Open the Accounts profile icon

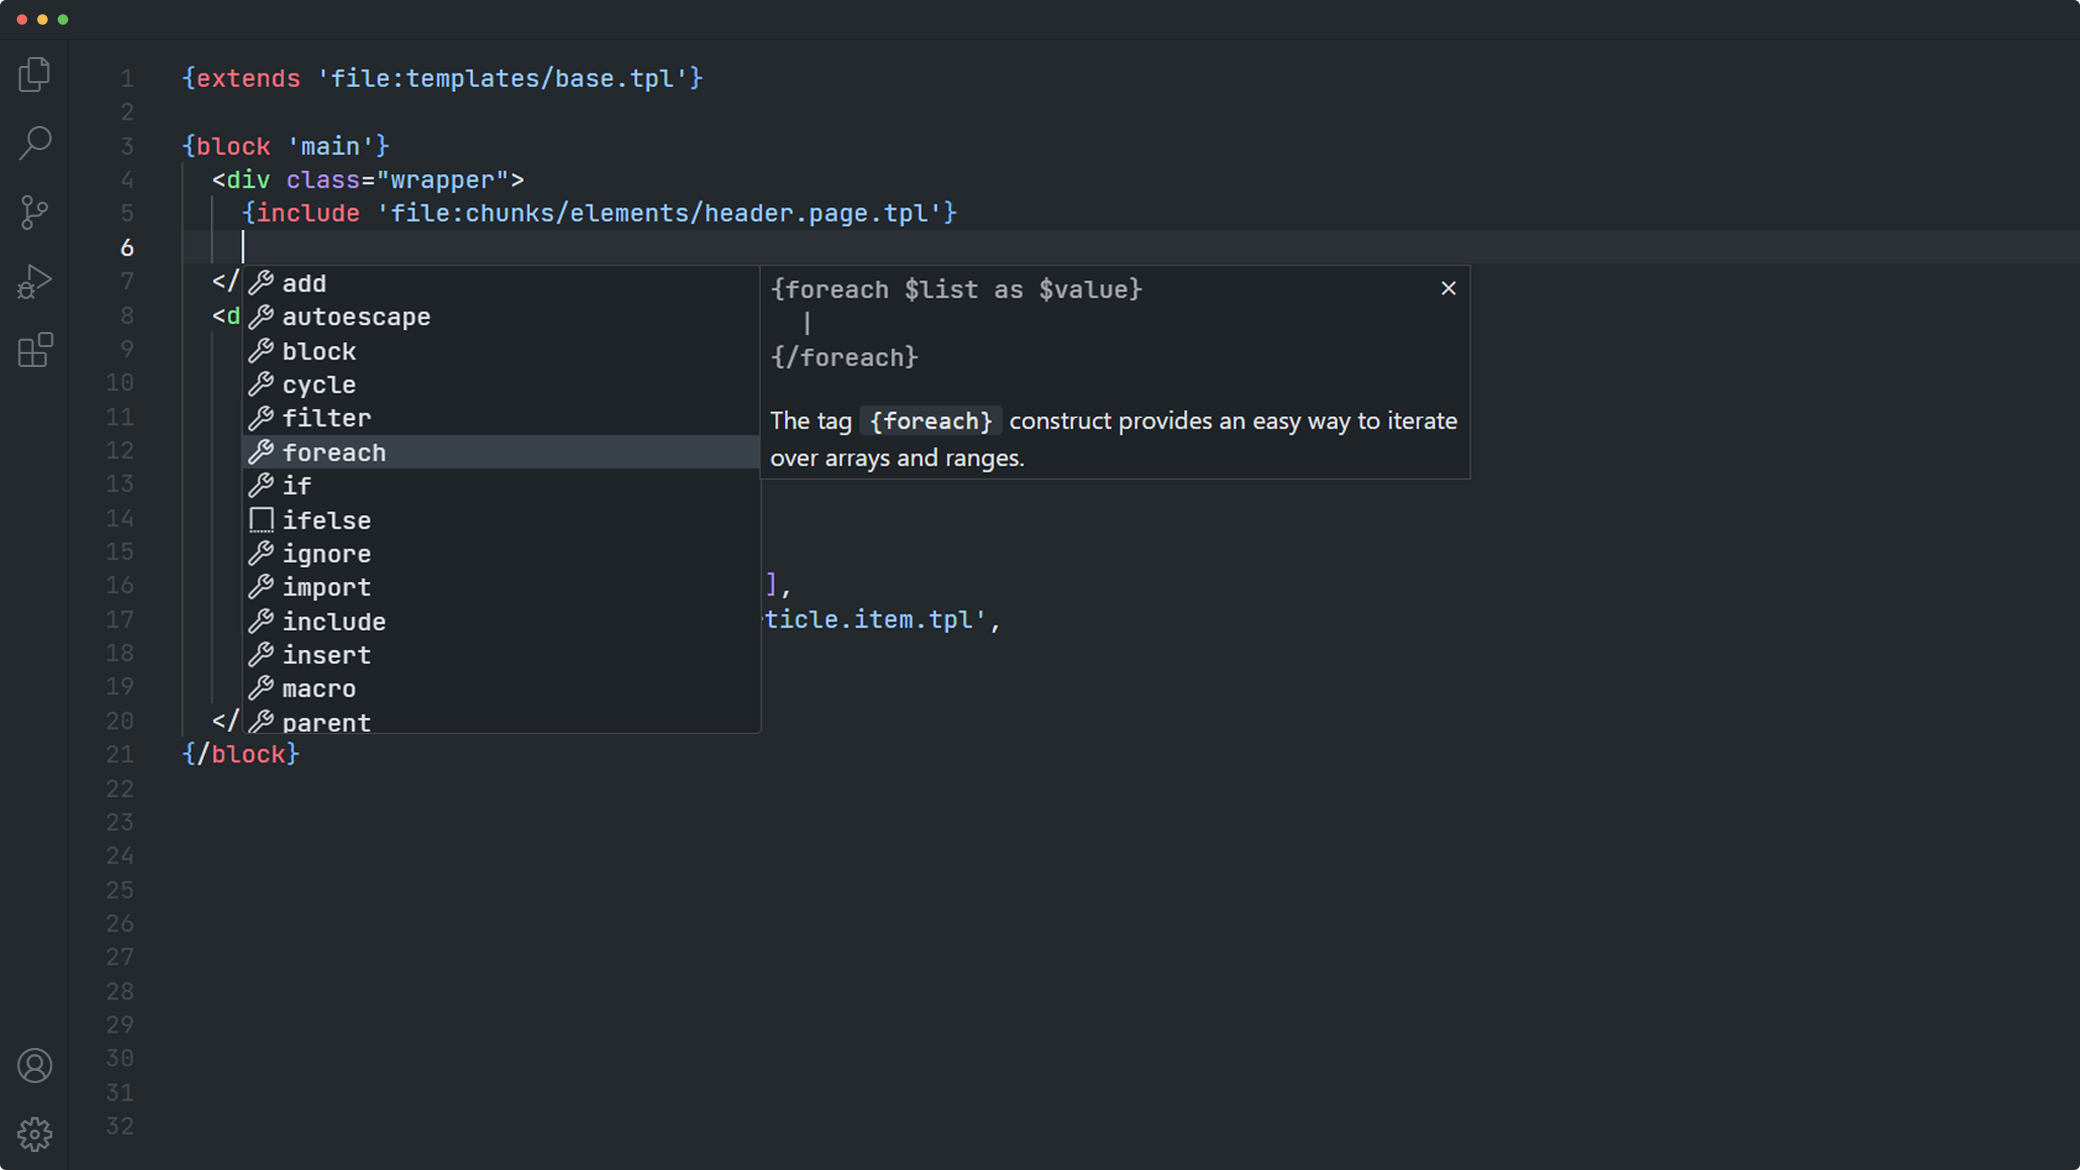34,1066
